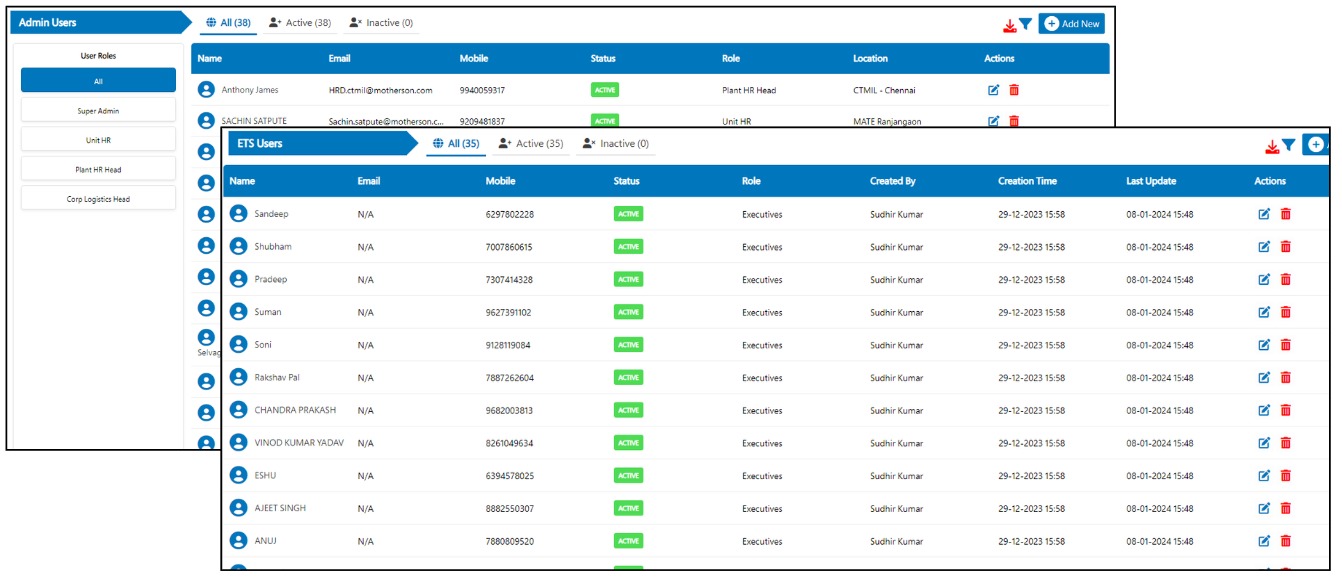Click edit icon for Anthony James
The image size is (1342, 579).
pos(993,90)
